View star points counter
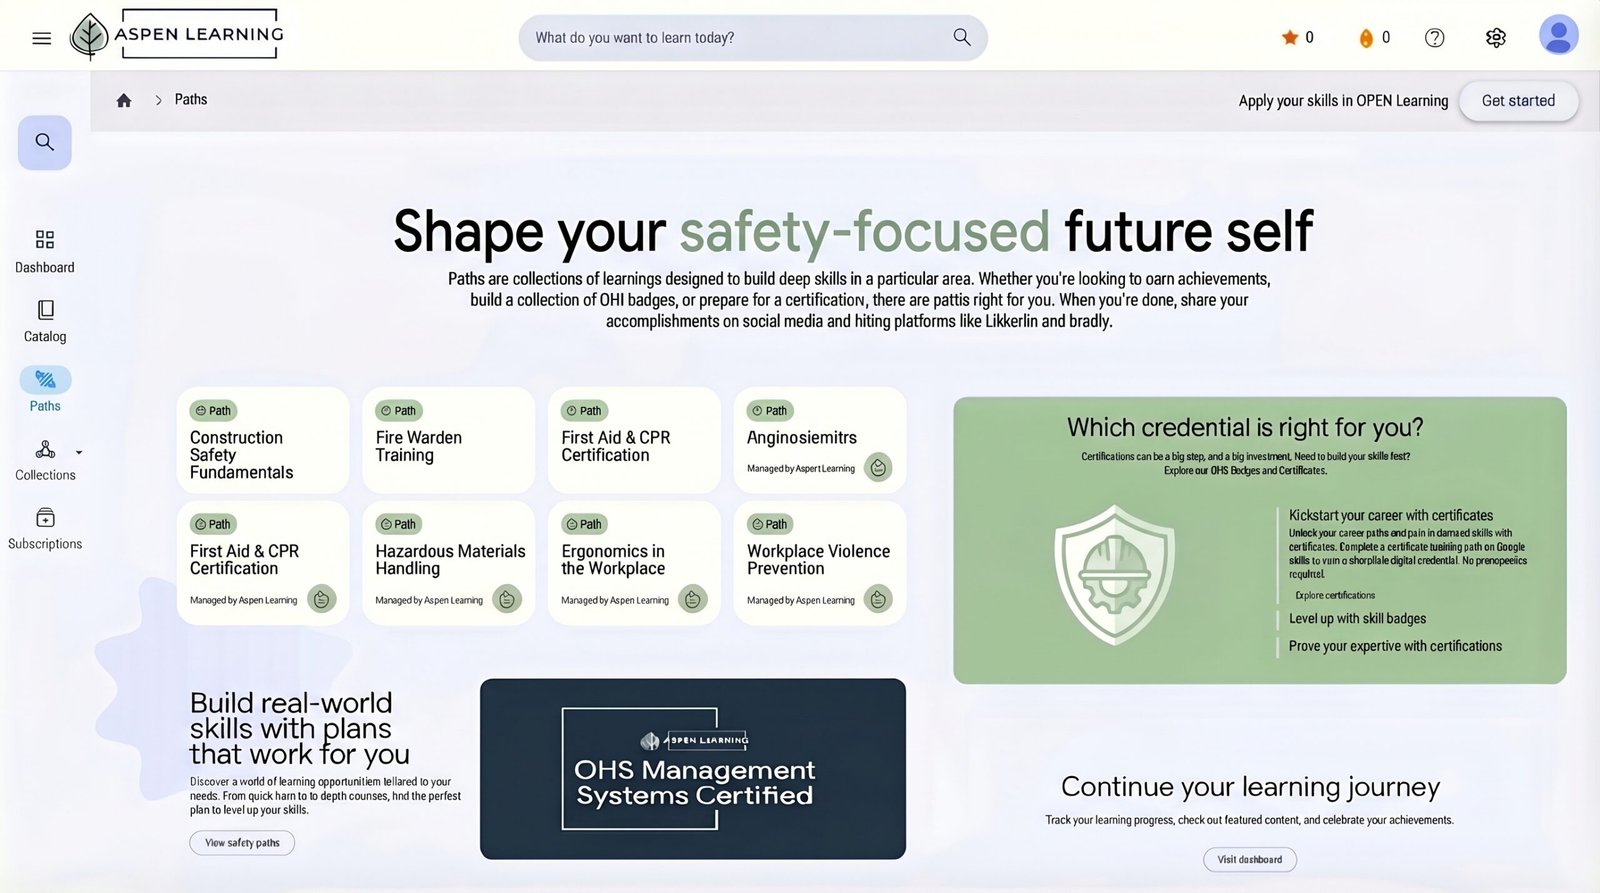Screen dimensions: 1600x893 pyautogui.click(x=1298, y=38)
